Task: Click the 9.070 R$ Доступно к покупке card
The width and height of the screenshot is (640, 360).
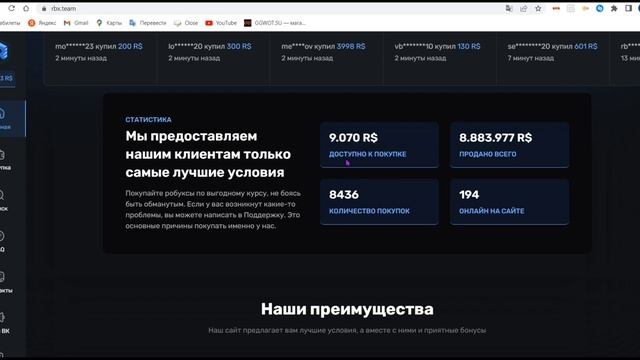Action: (x=379, y=145)
